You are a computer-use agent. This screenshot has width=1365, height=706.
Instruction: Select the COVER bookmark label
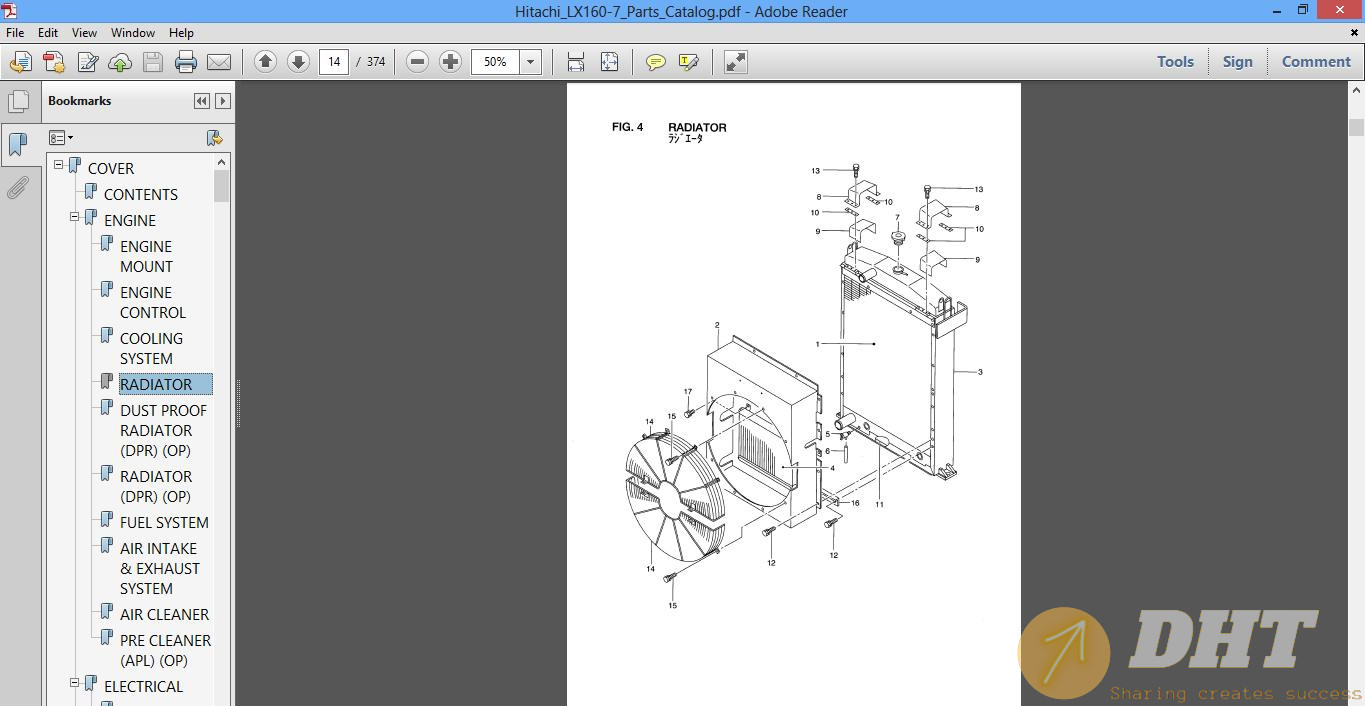pyautogui.click(x=110, y=168)
